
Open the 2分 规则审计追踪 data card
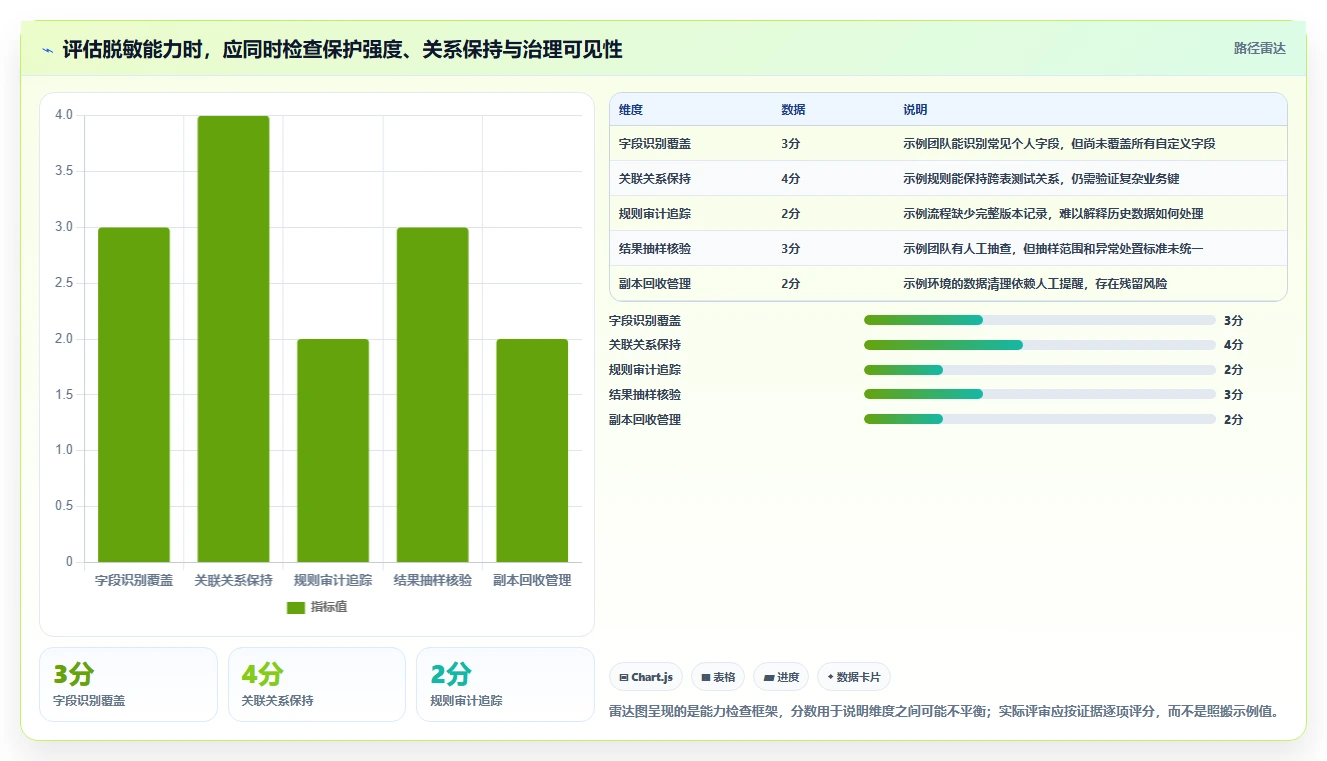[505, 684]
